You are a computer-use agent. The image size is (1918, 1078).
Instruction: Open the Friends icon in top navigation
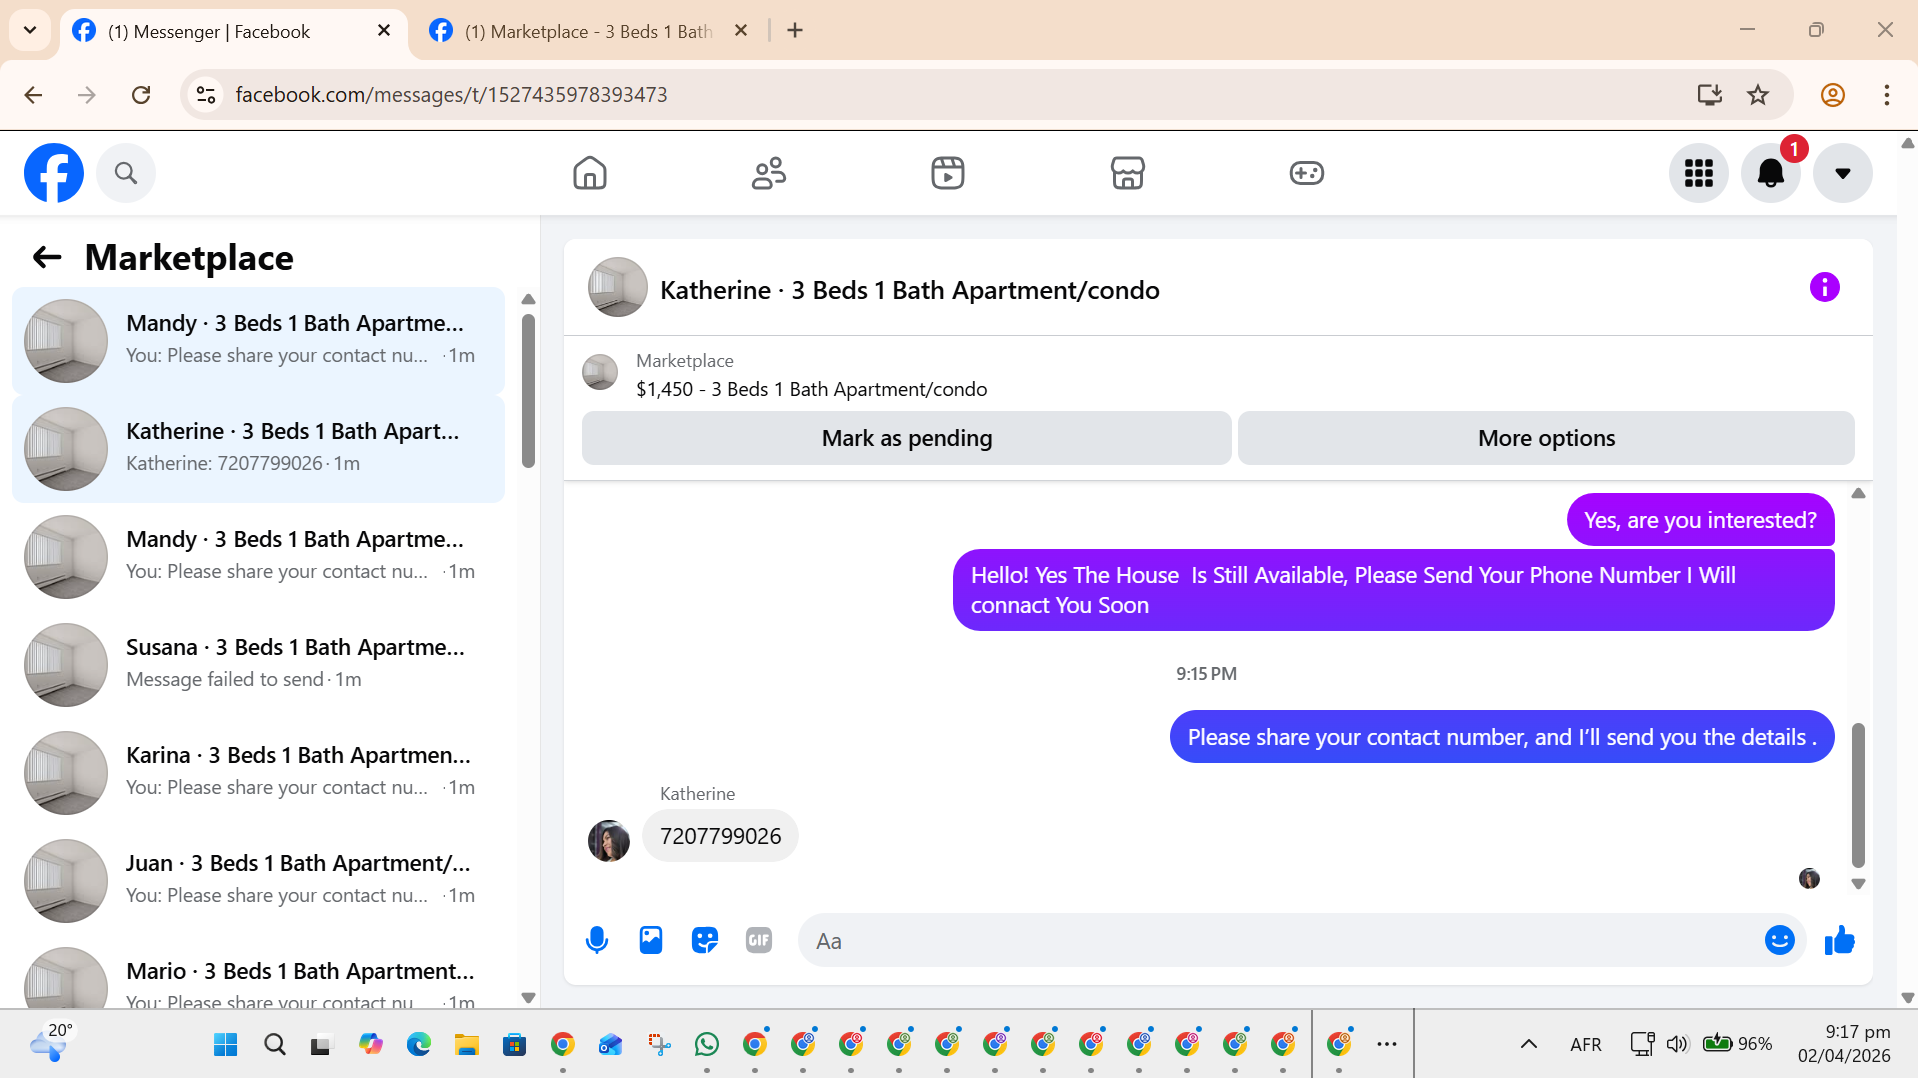click(x=769, y=173)
